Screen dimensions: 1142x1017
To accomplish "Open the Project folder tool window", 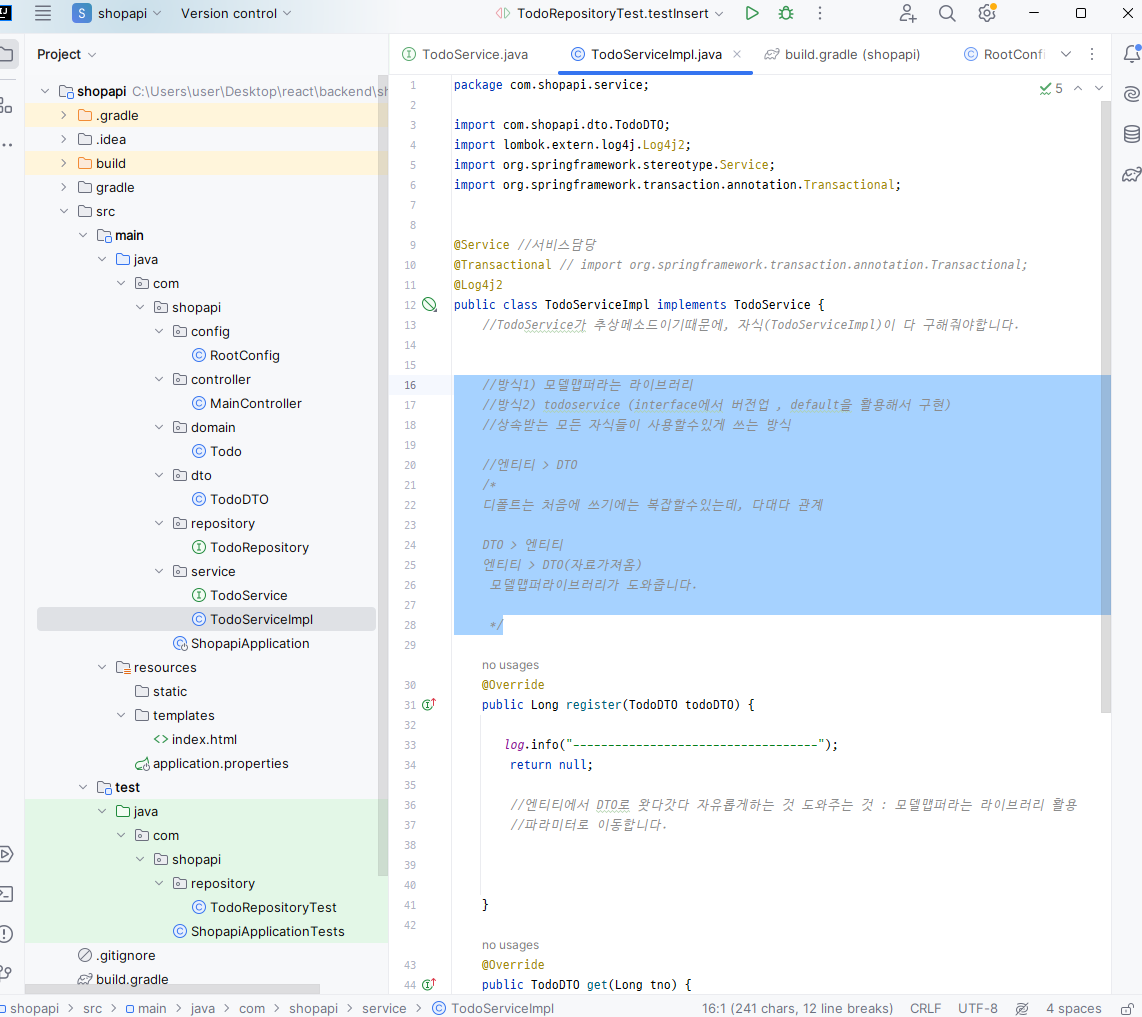I will [x=7, y=54].
